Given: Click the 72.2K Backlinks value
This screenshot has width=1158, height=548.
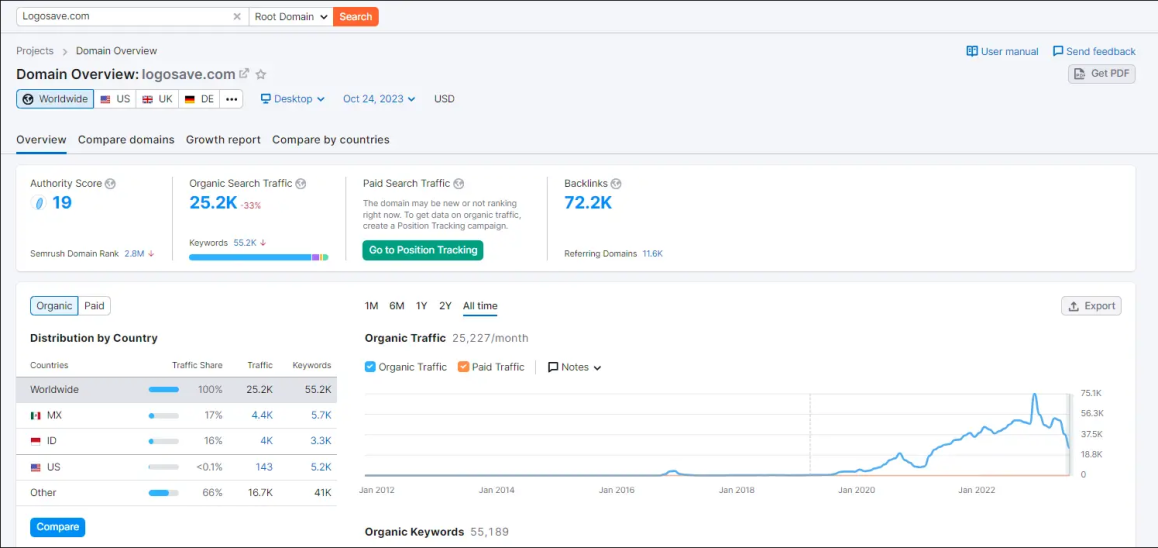Looking at the screenshot, I should coord(588,202).
